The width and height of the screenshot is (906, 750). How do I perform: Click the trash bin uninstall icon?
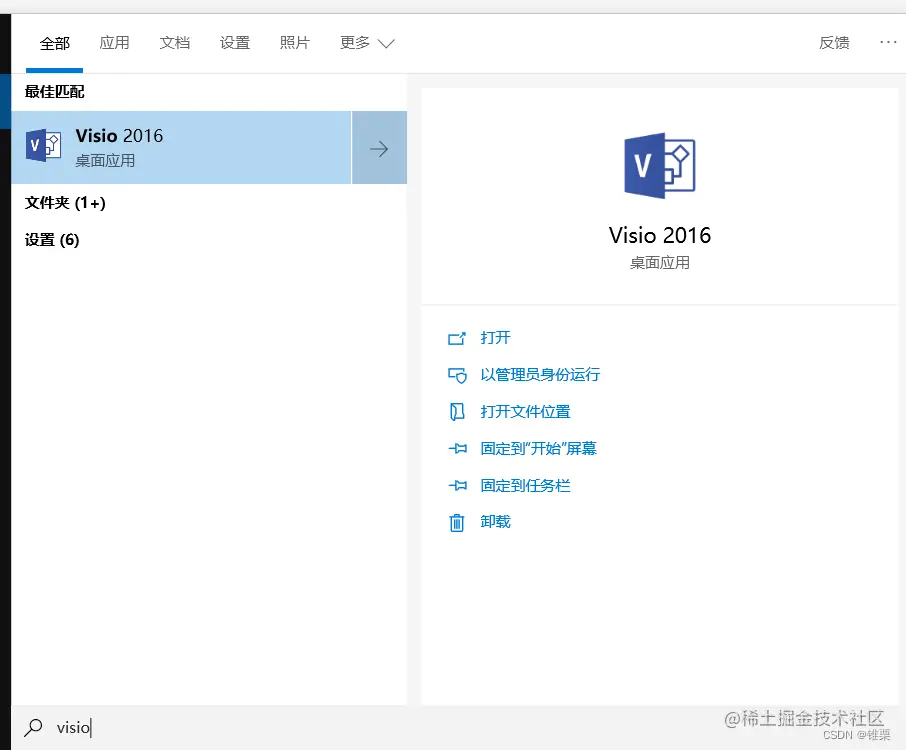(456, 522)
